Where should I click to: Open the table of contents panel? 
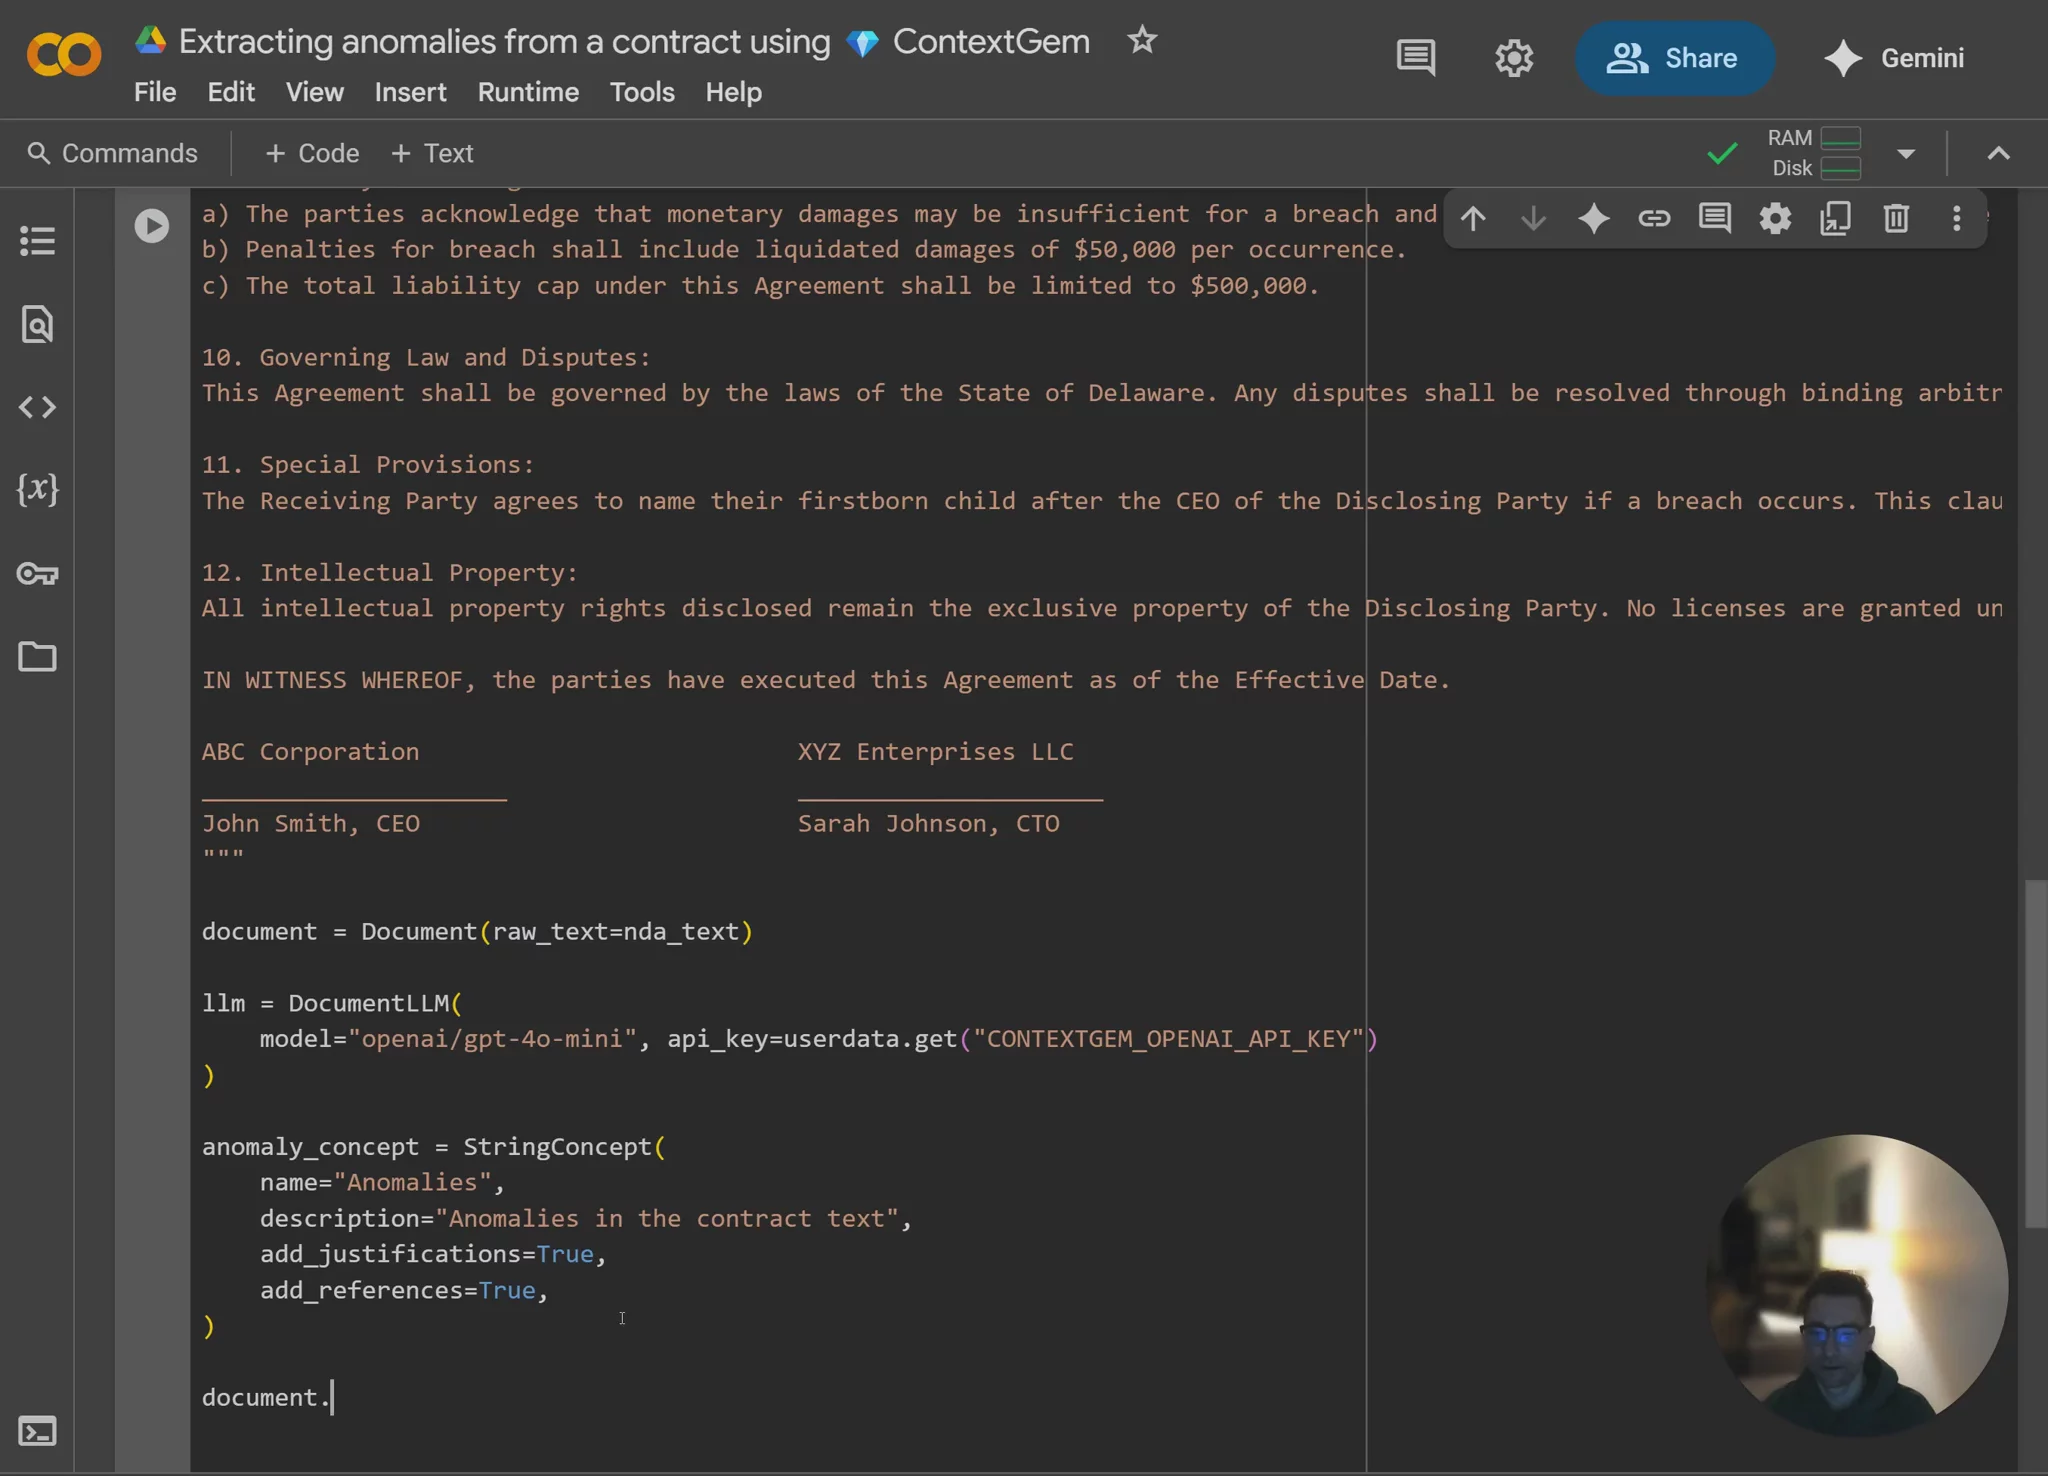click(x=37, y=241)
